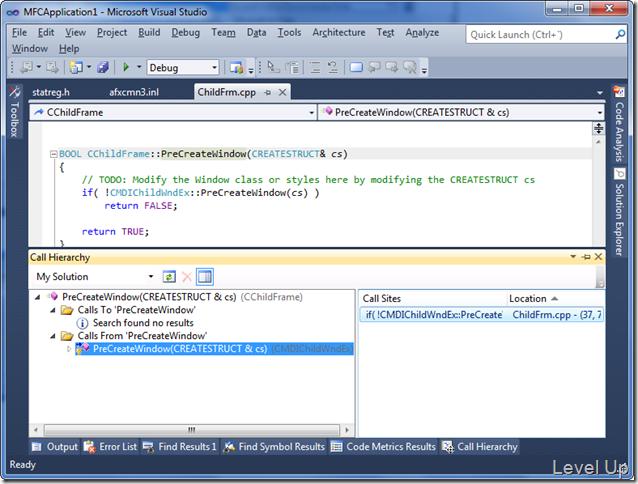
Task: Open the active files dropdown arrow above editor
Action: (599, 93)
